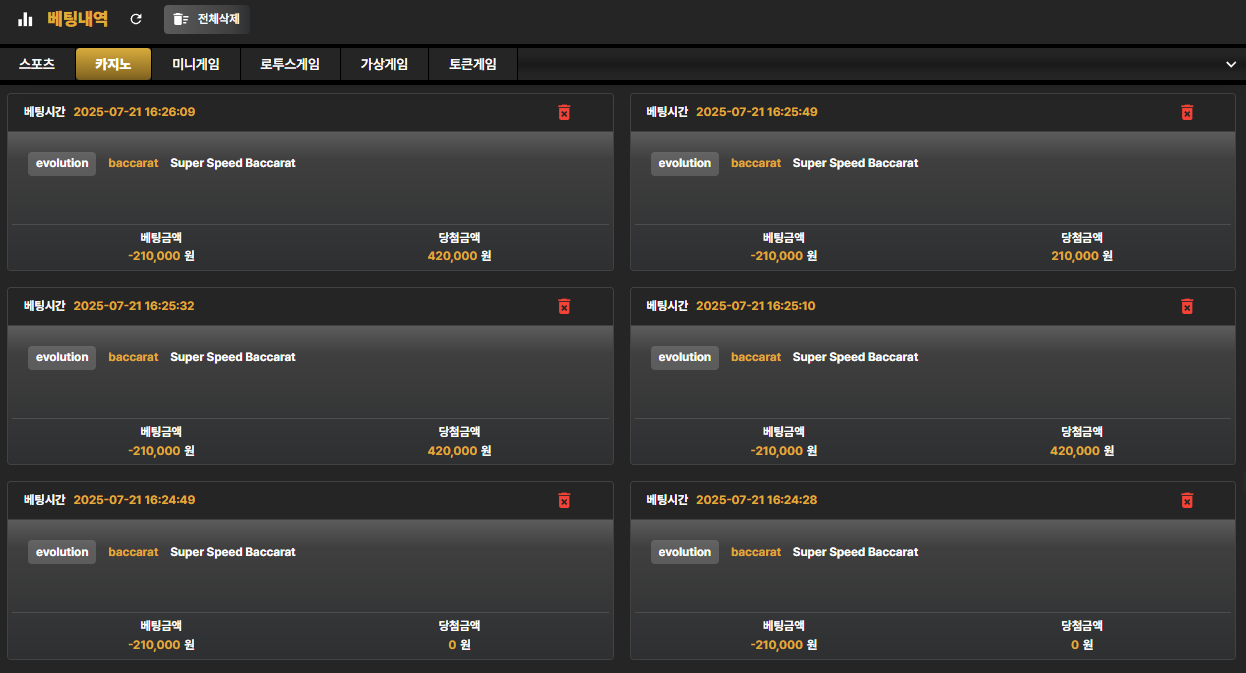Click the bar chart icon beside 베팅내역
Image resolution: width=1246 pixels, height=673 pixels.
click(x=25, y=19)
